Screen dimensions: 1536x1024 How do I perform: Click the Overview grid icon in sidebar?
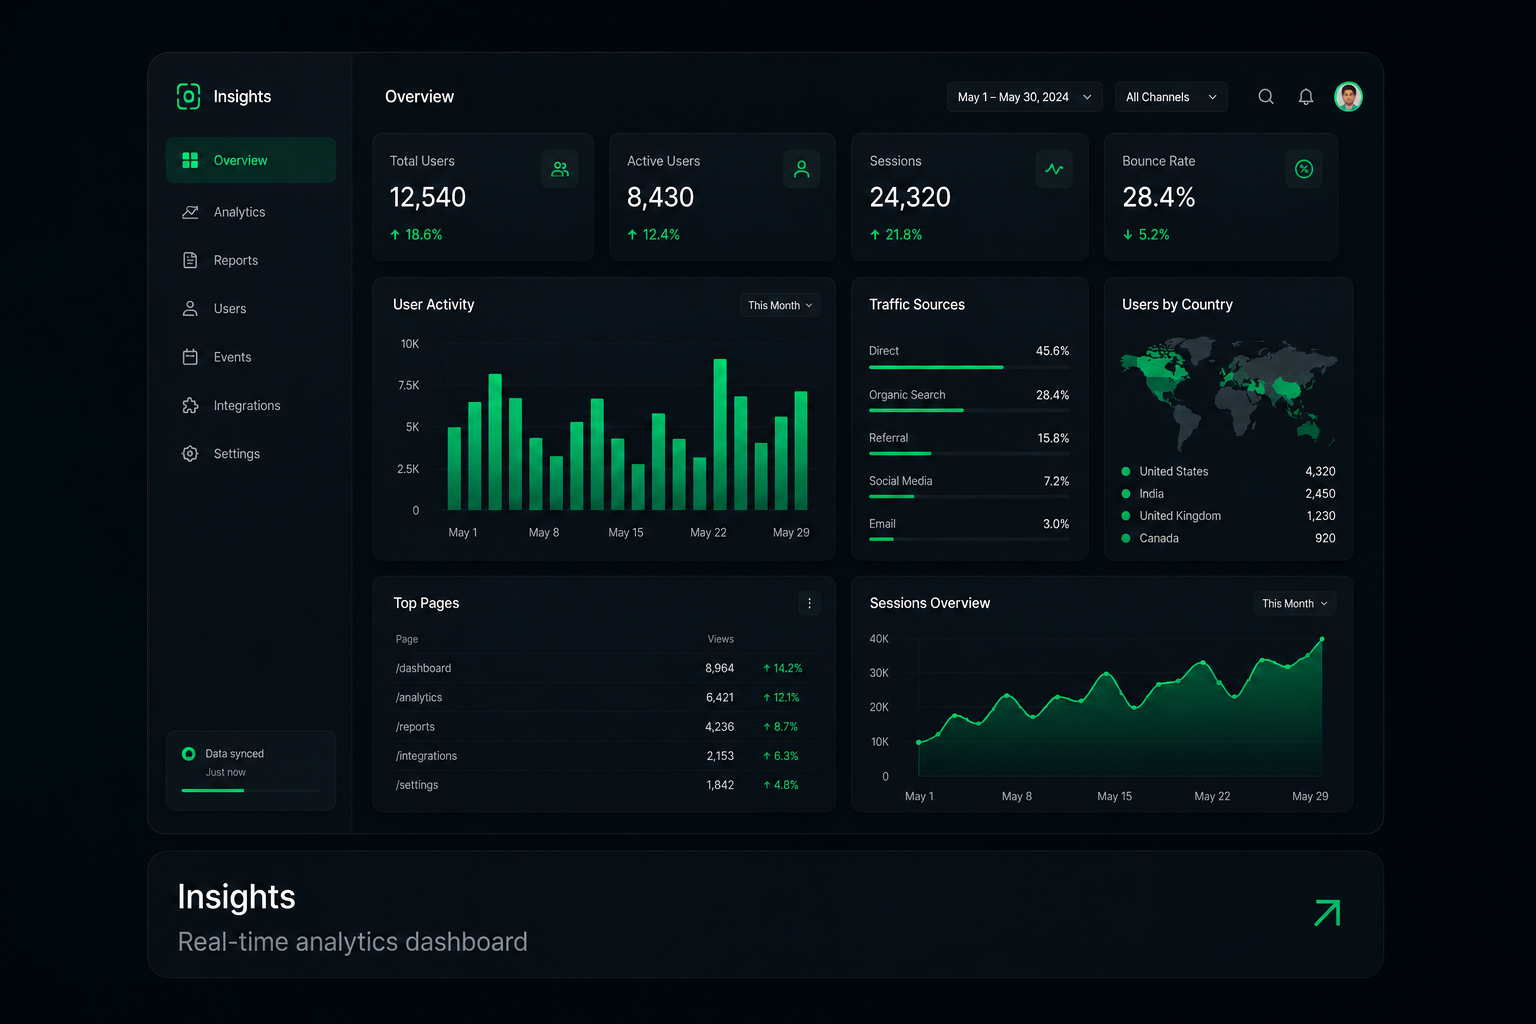tap(190, 160)
